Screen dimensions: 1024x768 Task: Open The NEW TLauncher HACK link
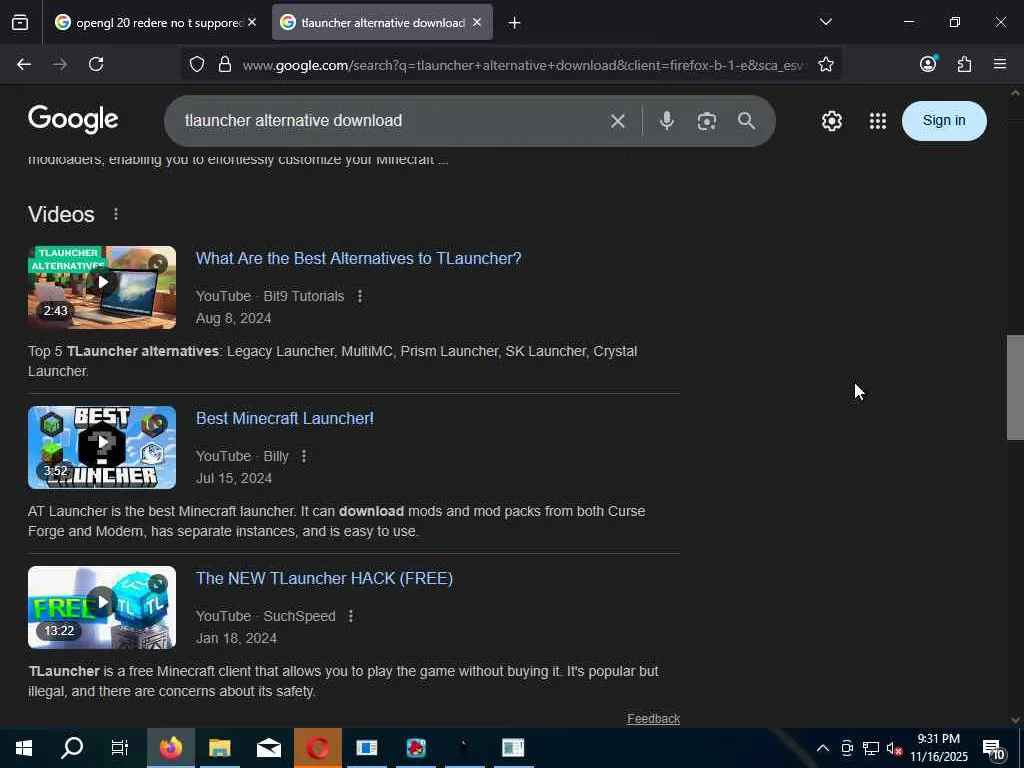point(325,579)
